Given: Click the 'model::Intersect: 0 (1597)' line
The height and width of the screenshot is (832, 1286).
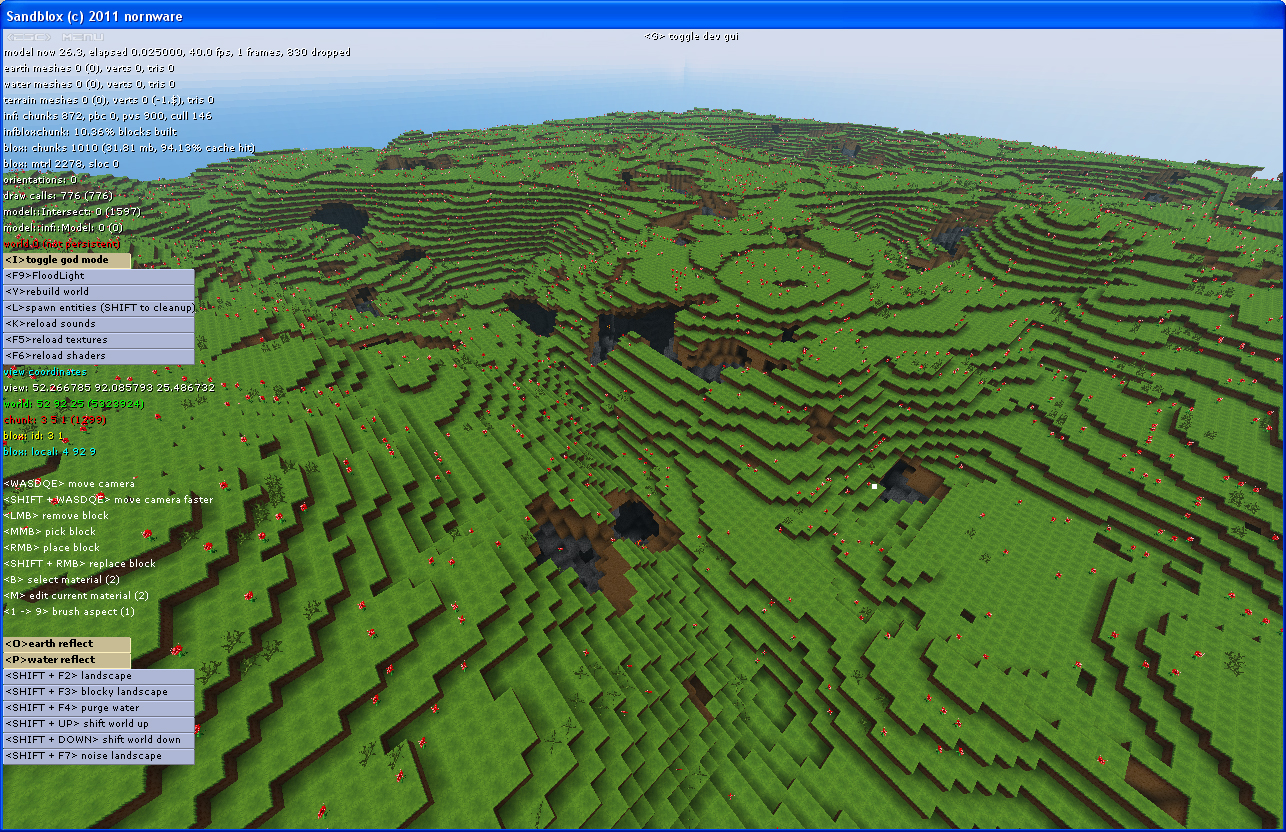Looking at the screenshot, I should (x=72, y=212).
